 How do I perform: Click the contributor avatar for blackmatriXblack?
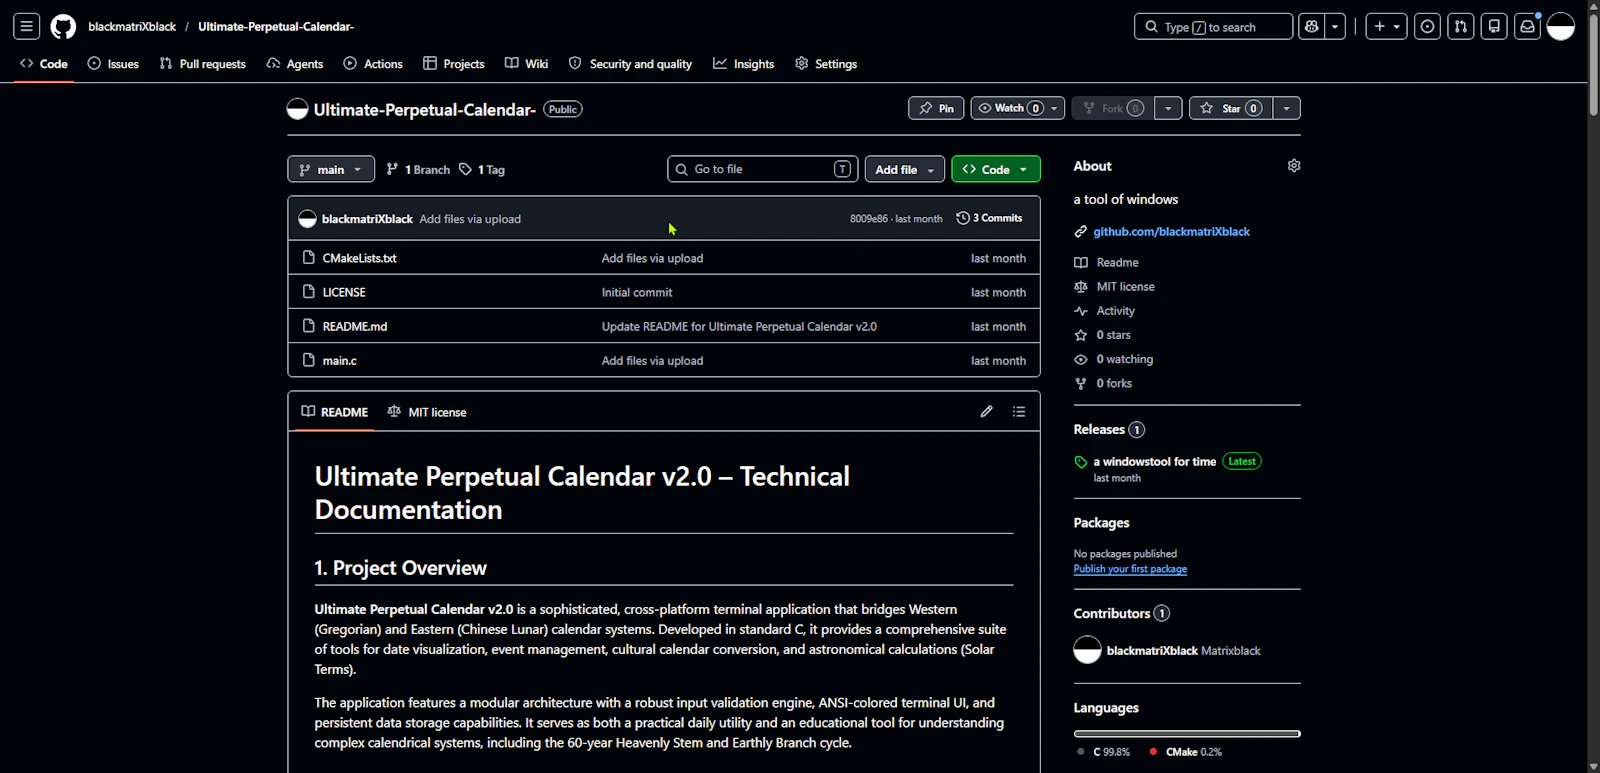(1087, 650)
